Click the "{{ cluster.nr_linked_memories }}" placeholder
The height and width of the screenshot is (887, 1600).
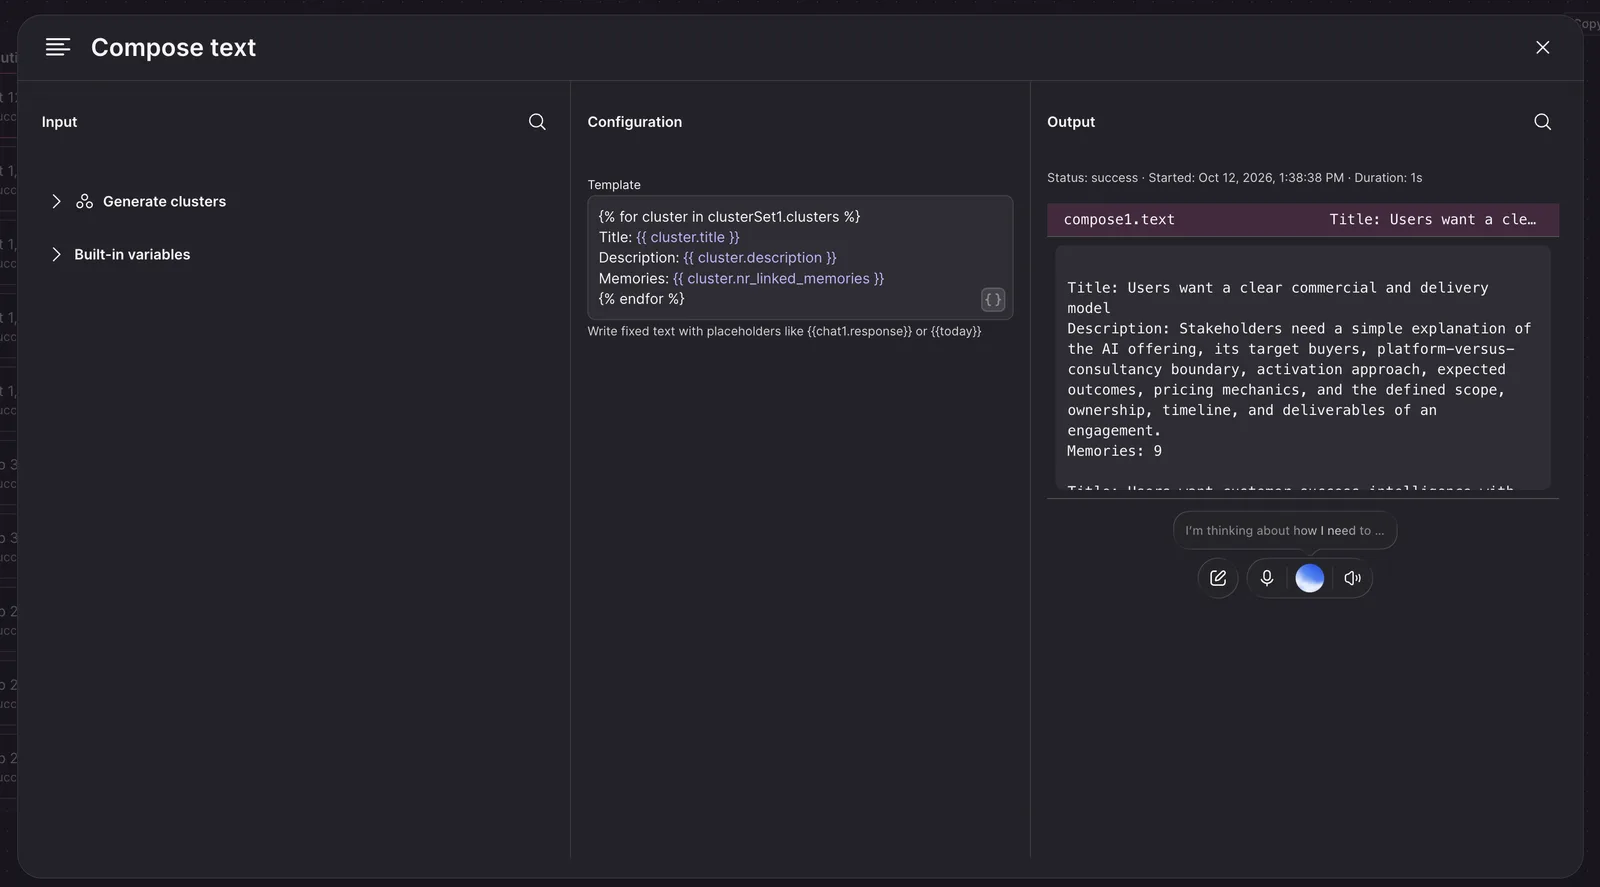779,279
